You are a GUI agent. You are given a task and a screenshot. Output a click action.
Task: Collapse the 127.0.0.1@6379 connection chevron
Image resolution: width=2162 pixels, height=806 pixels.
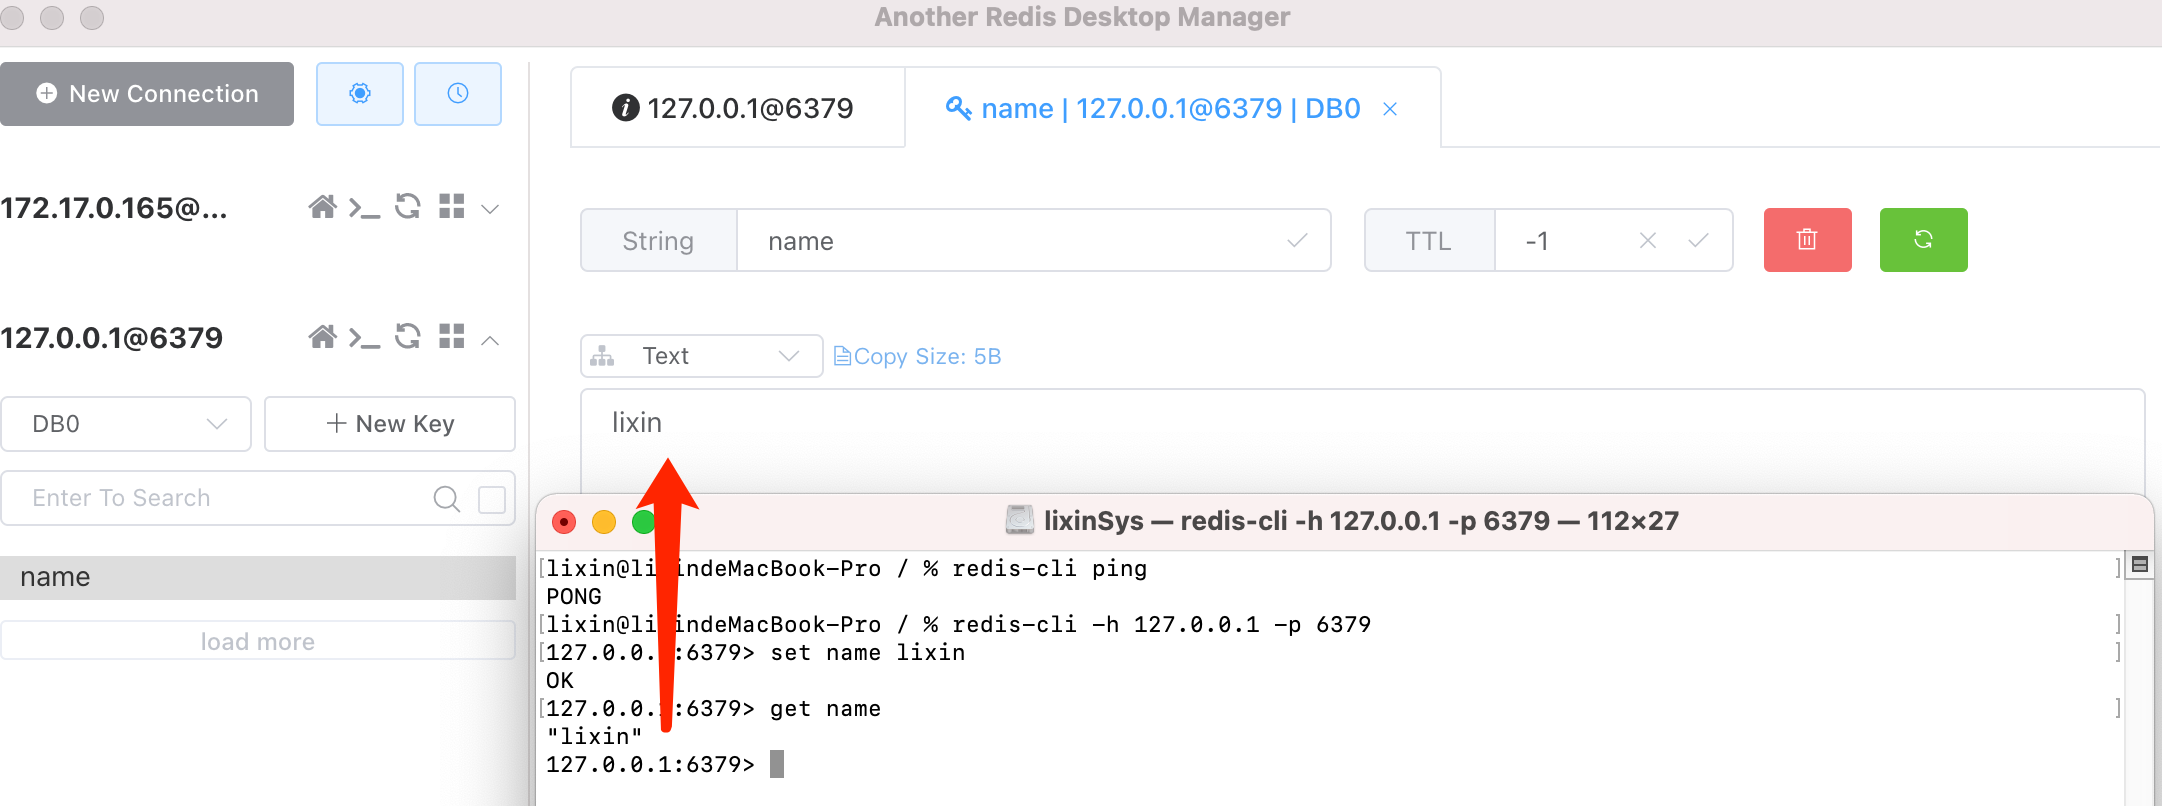coord(490,340)
